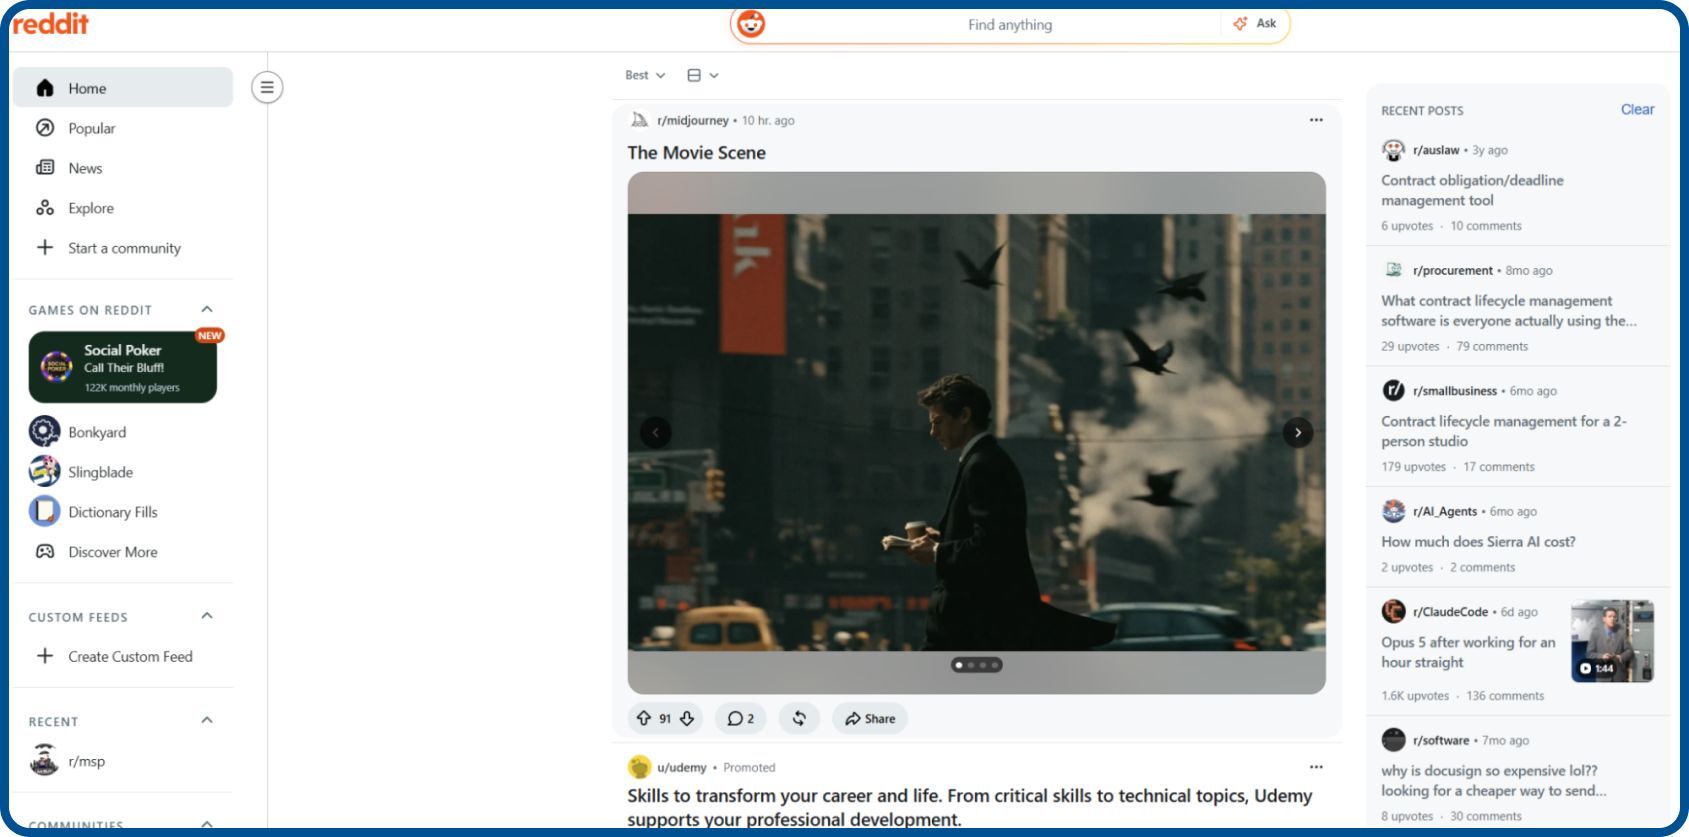
Task: Clear the Recent Posts list
Action: point(1637,109)
